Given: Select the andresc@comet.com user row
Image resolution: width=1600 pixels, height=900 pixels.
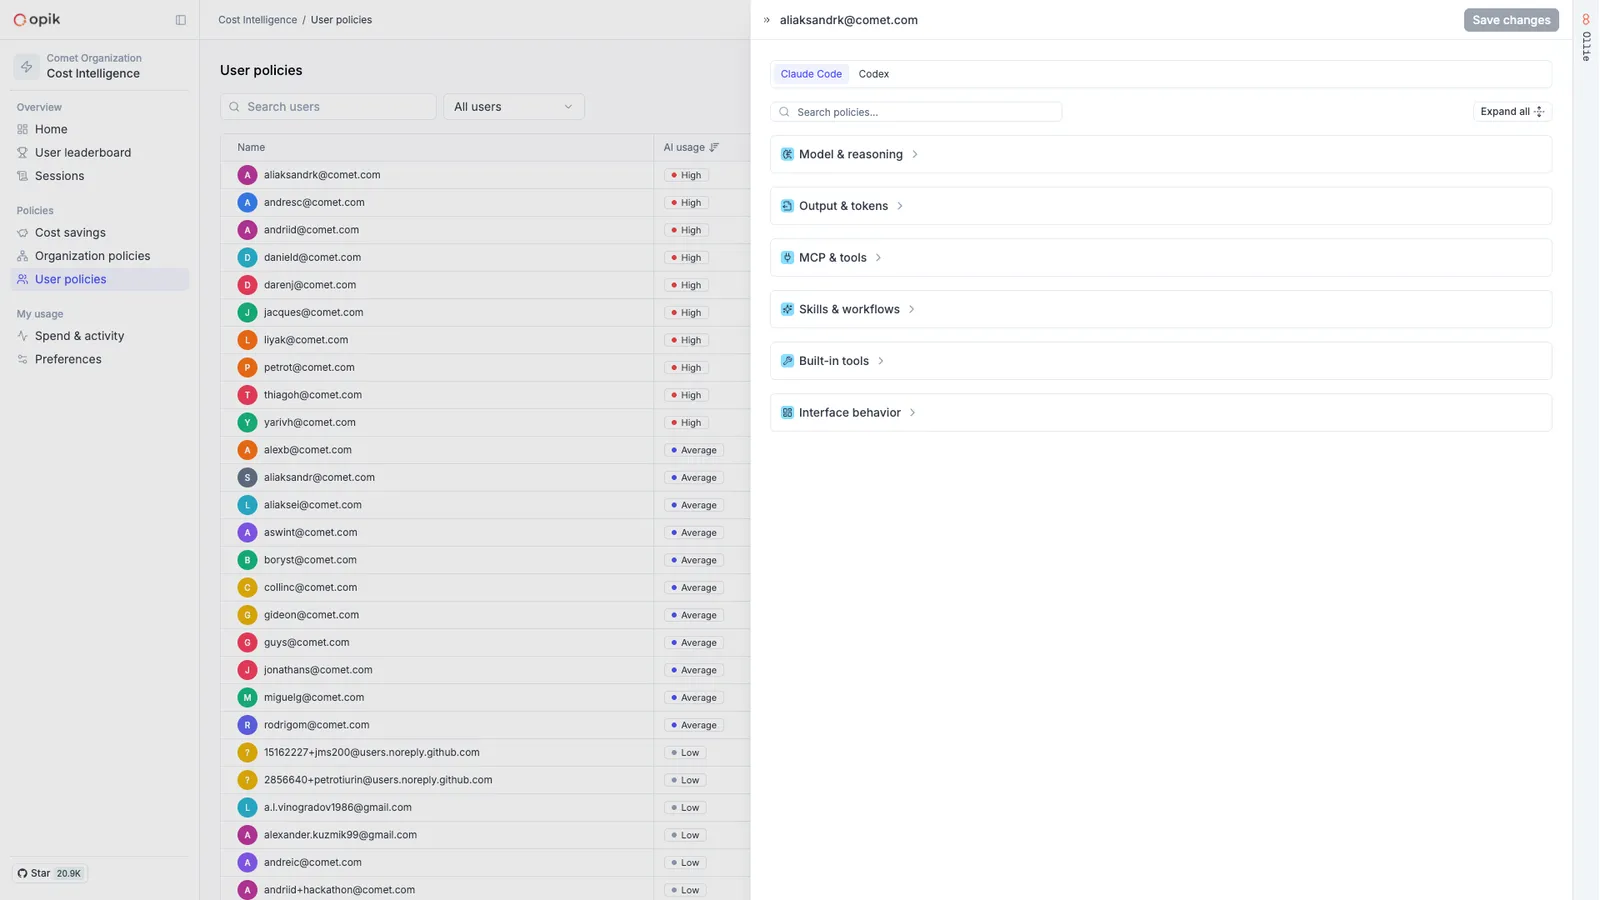Looking at the screenshot, I should click(x=486, y=203).
